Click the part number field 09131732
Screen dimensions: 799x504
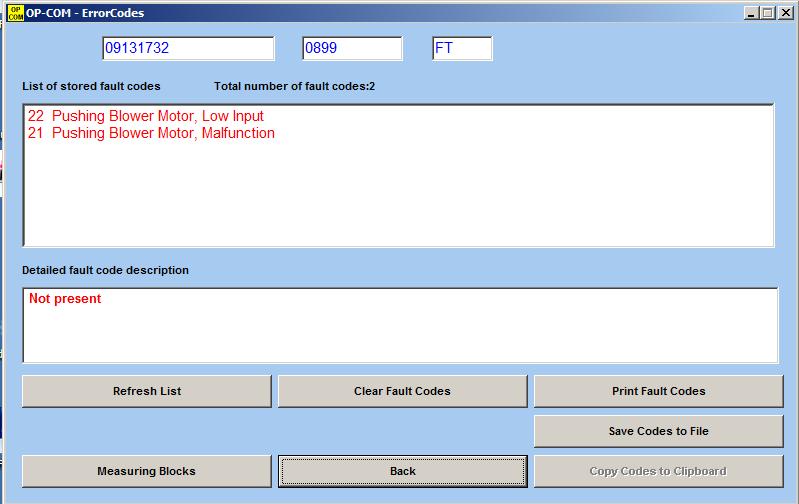187,48
